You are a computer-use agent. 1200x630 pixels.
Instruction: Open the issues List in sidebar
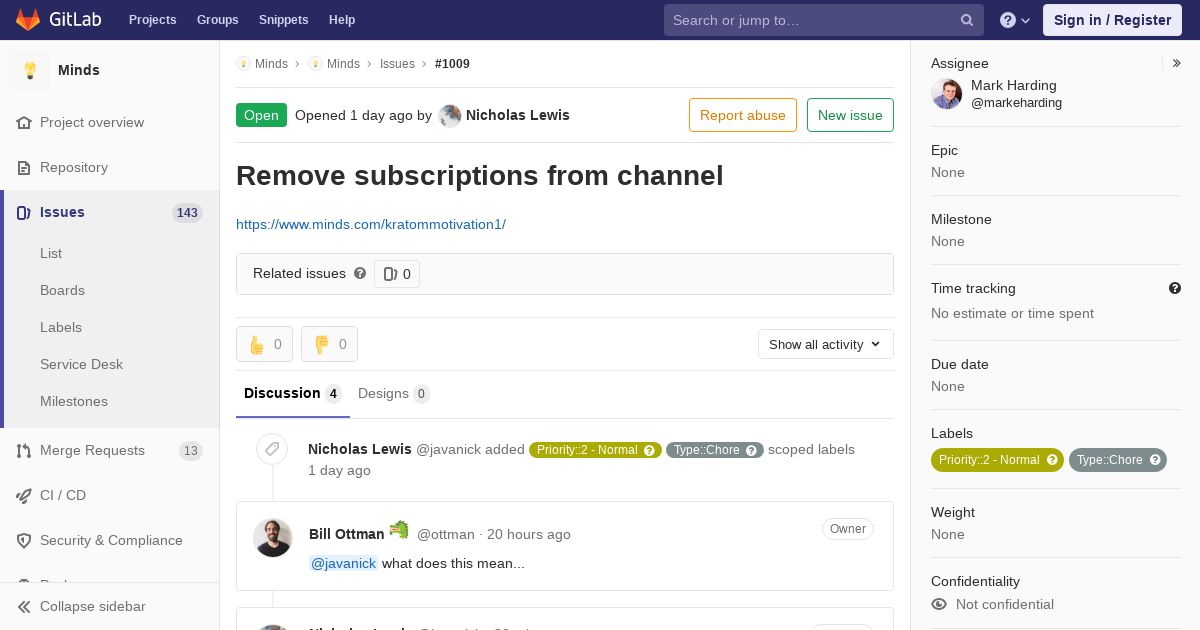pyautogui.click(x=51, y=253)
